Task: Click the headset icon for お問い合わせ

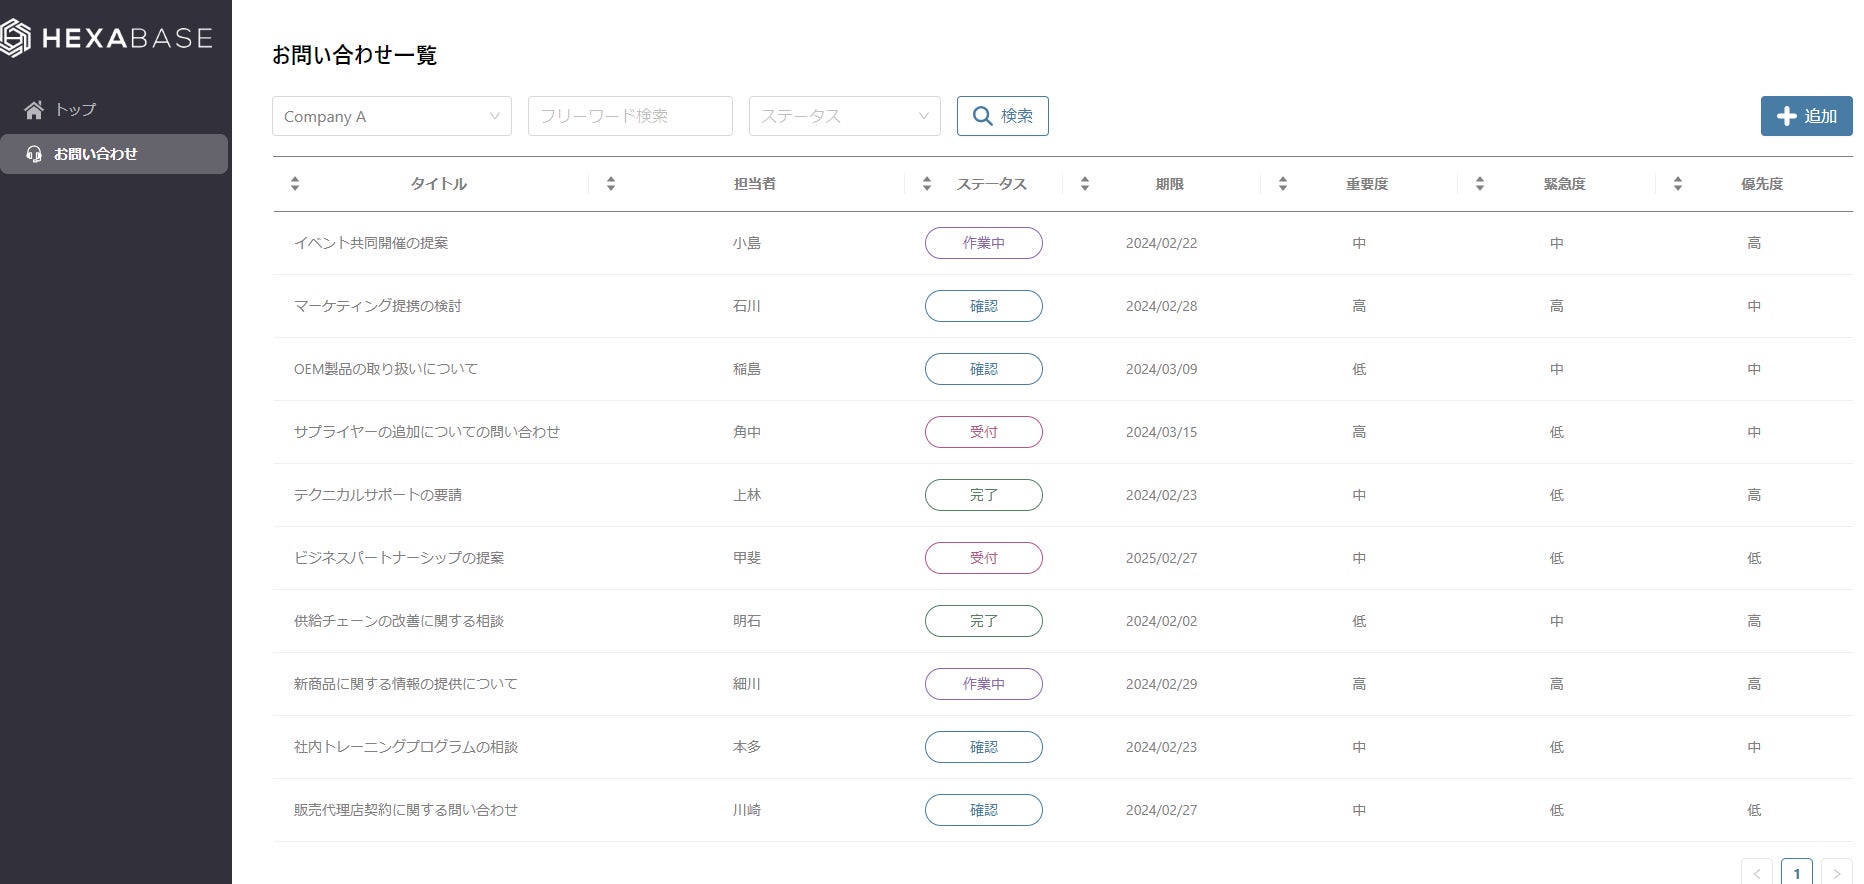Action: tap(34, 154)
